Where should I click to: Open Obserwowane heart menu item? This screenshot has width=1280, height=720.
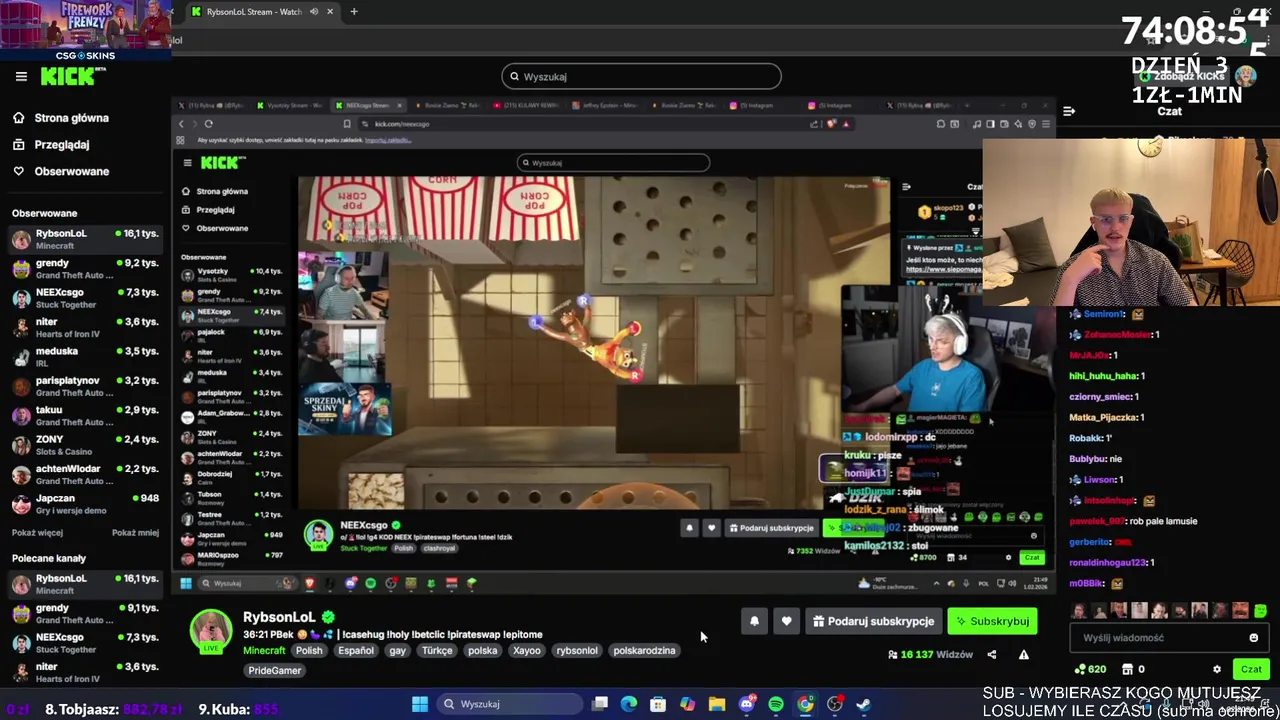(x=61, y=172)
